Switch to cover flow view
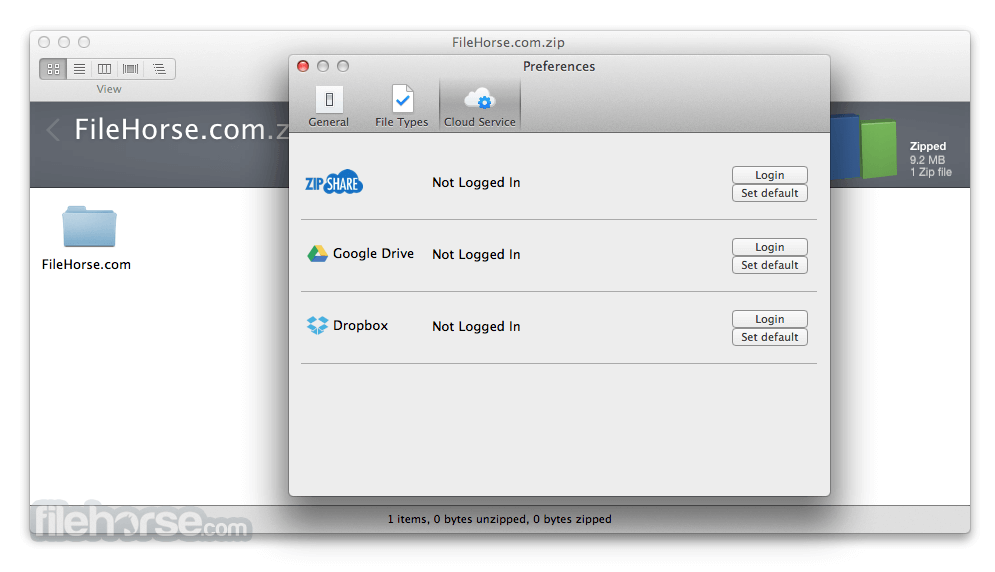This screenshot has width=995, height=572. coord(131,69)
